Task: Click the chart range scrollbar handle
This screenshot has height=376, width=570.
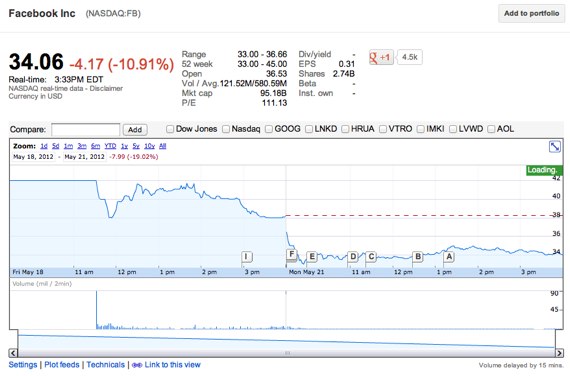Action: [287, 353]
